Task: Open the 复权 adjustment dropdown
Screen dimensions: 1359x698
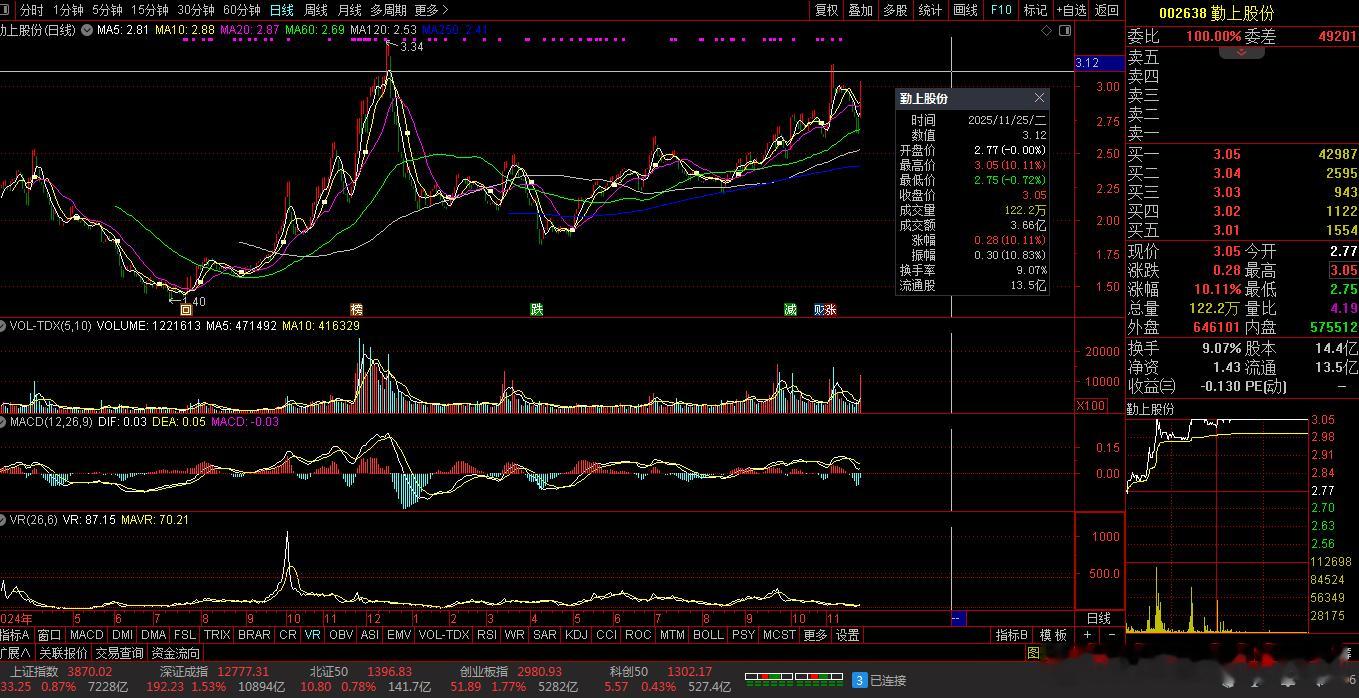Action: point(826,10)
